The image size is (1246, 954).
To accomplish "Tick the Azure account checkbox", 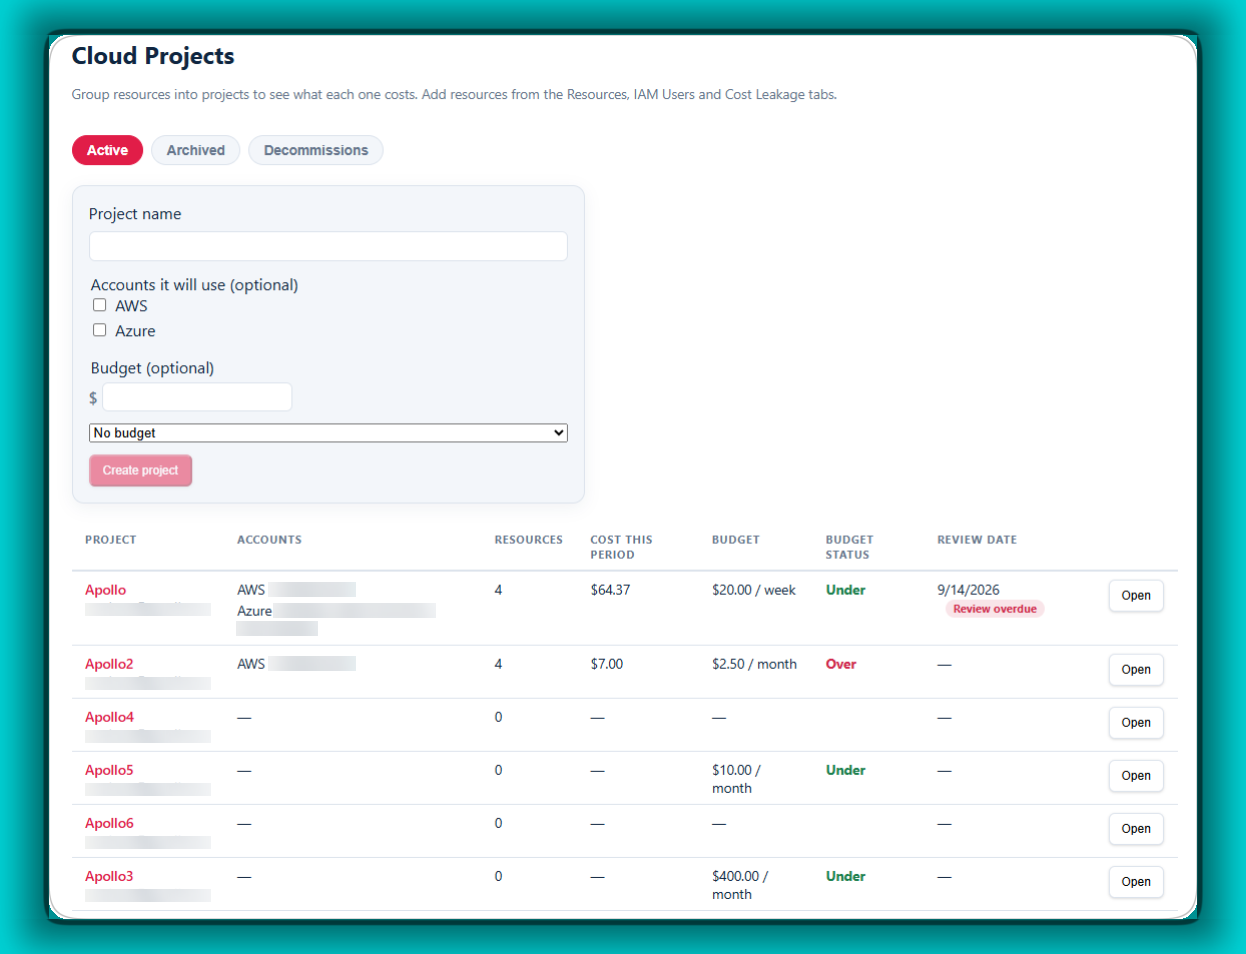I will click(x=100, y=330).
